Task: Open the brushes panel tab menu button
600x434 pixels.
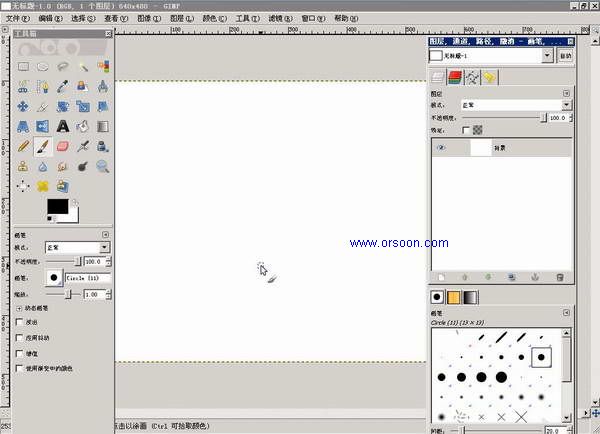Action: [x=566, y=313]
